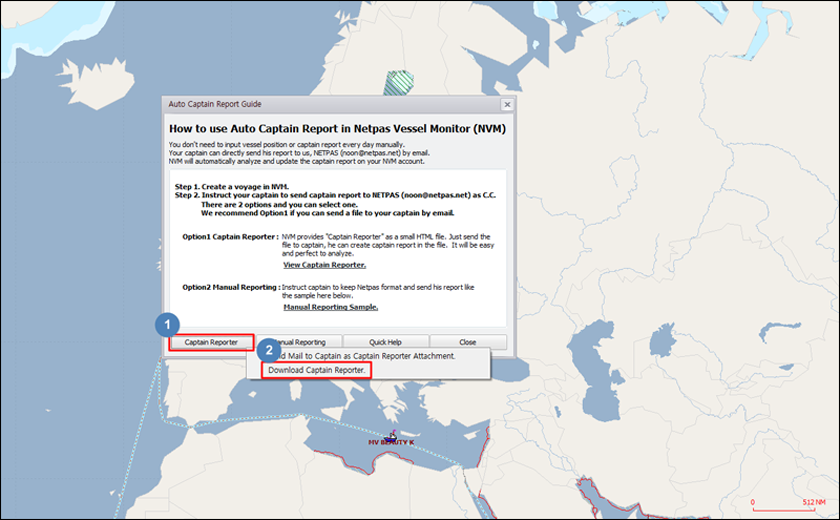This screenshot has height=520, width=840.
Task: Click the 512 NM map scale label
Action: tap(814, 502)
